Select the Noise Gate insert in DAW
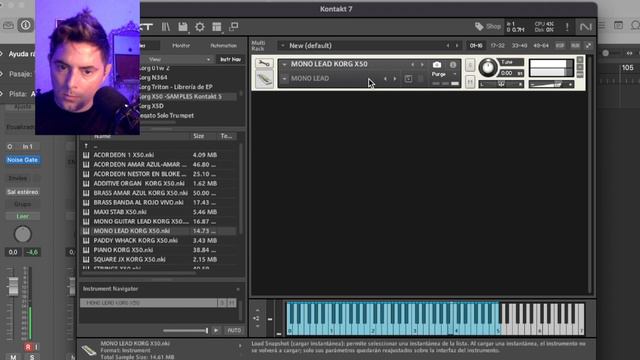The width and height of the screenshot is (640, 360). coord(22,160)
